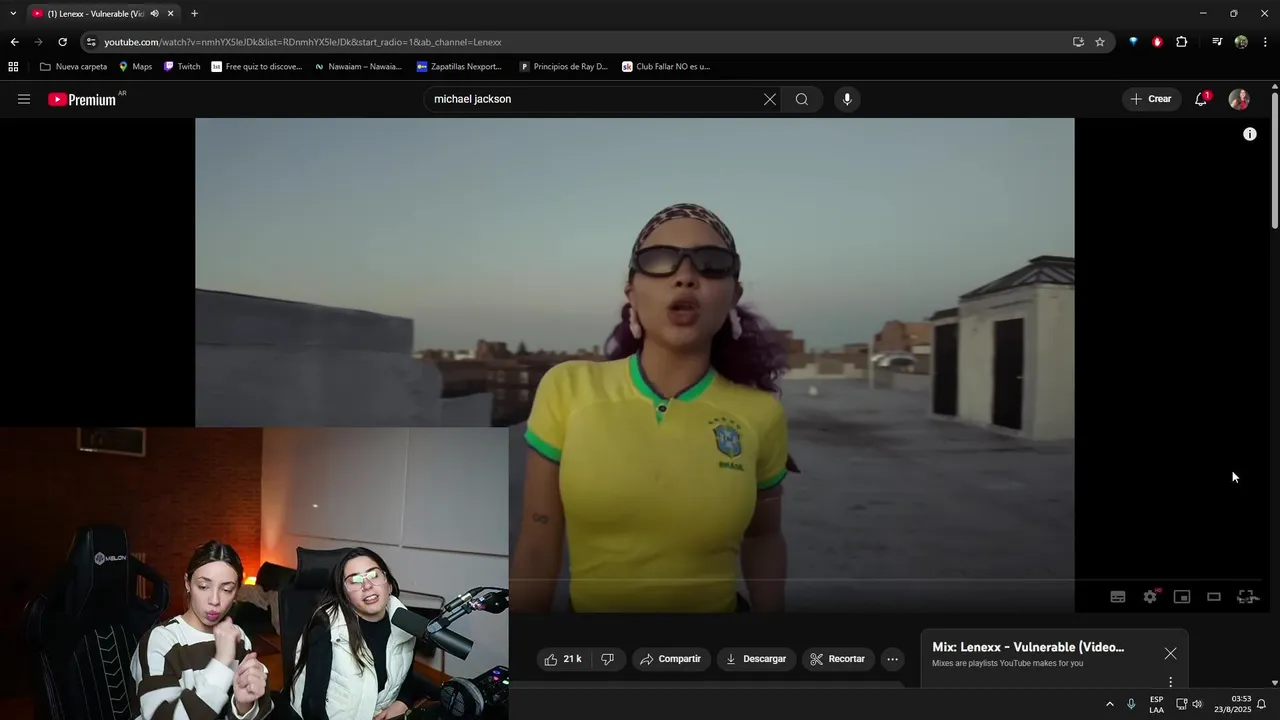Run search with the magnifier button
This screenshot has height=720, width=1280.
click(x=802, y=99)
